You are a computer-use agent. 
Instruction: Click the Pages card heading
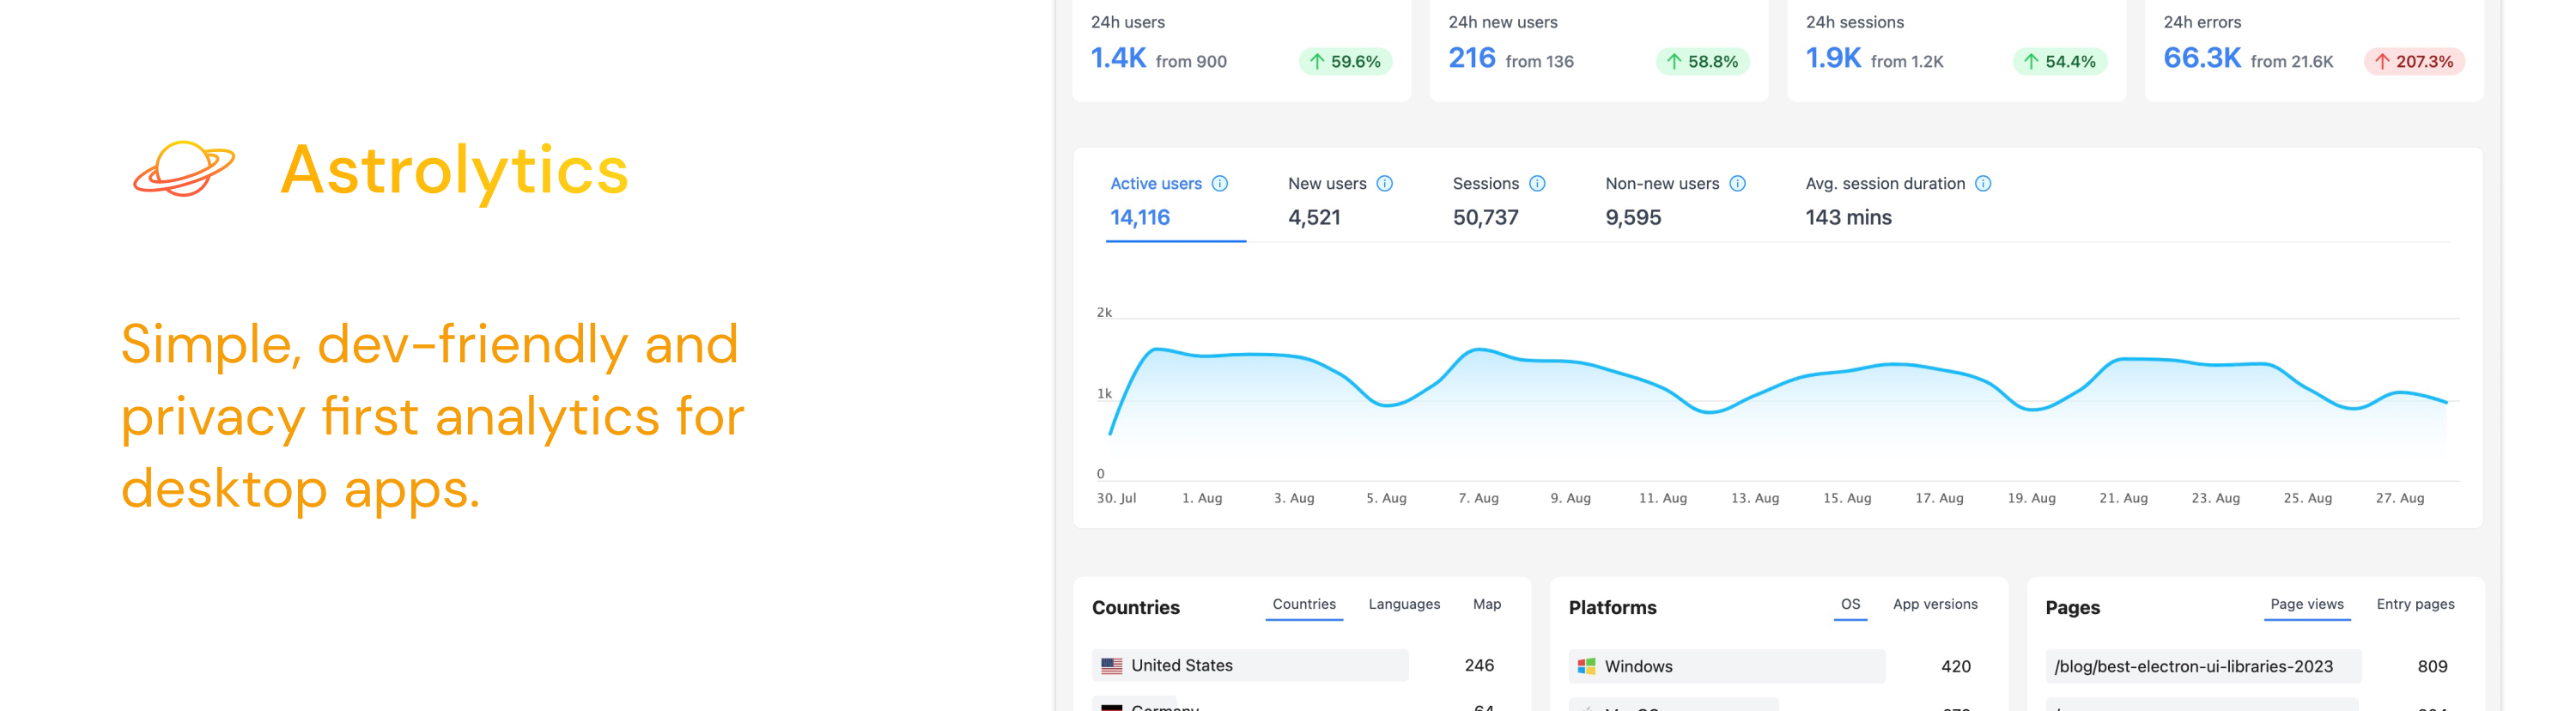2072,607
